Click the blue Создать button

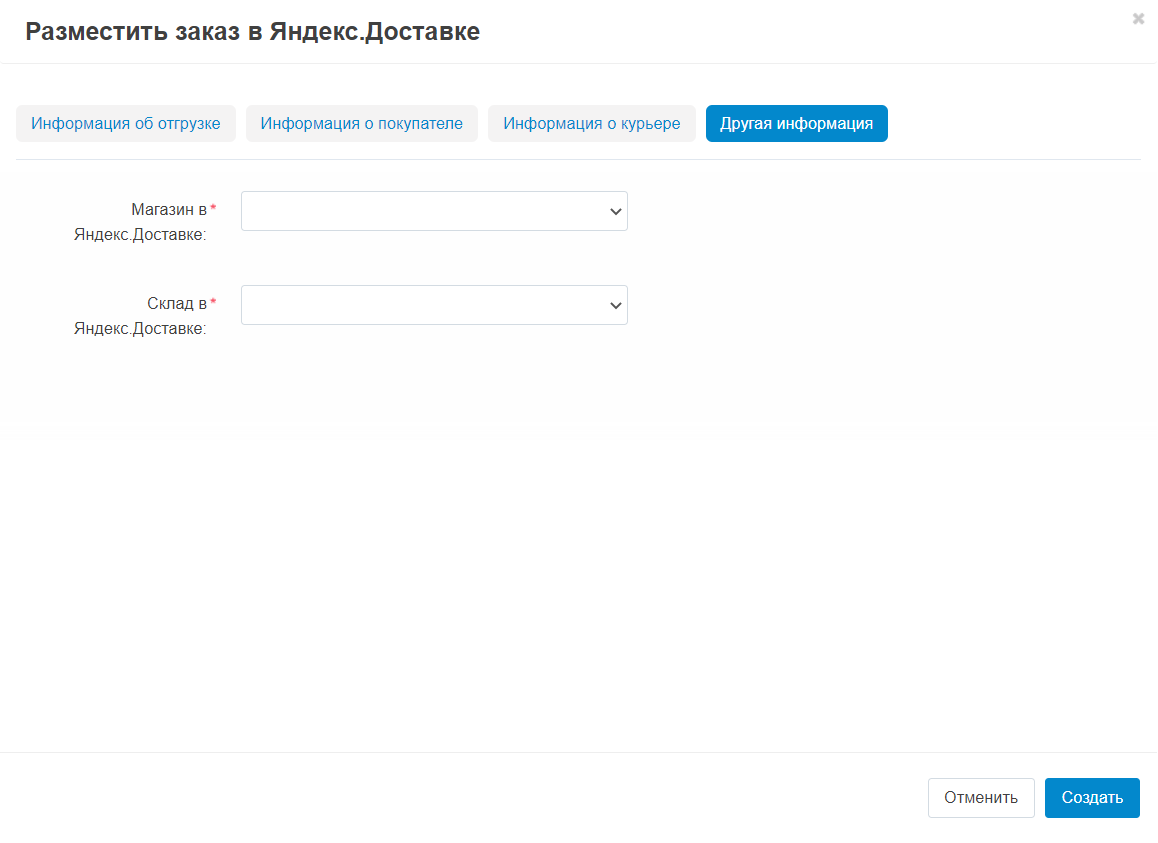coord(1092,798)
